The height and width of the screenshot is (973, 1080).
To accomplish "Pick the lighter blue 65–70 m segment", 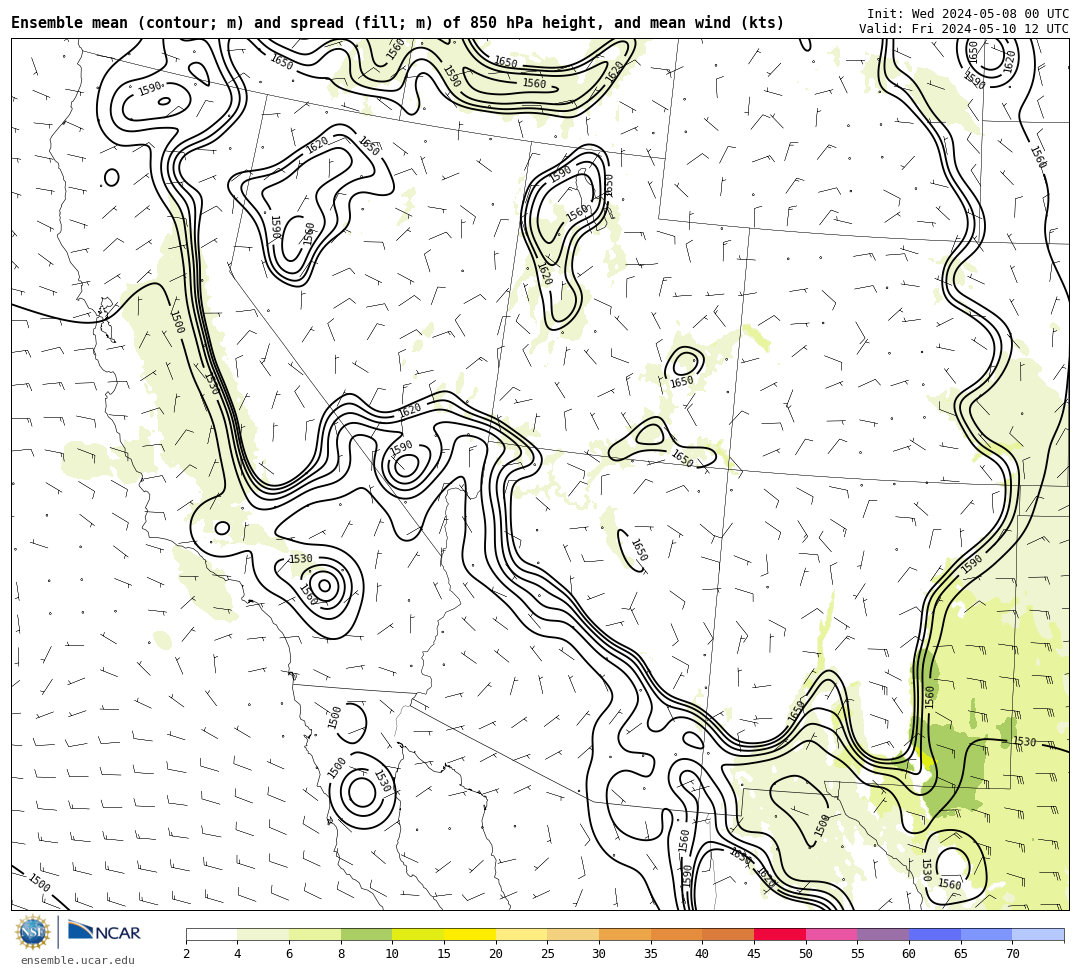I will coord(986,935).
